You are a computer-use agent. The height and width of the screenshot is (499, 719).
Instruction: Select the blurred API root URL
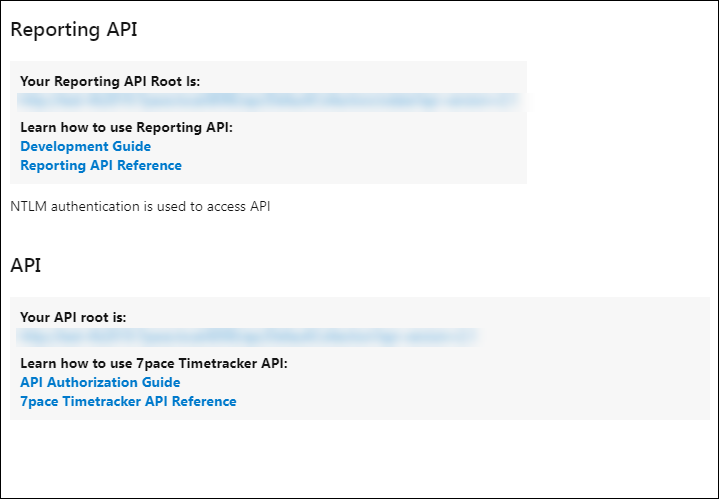coord(248,338)
